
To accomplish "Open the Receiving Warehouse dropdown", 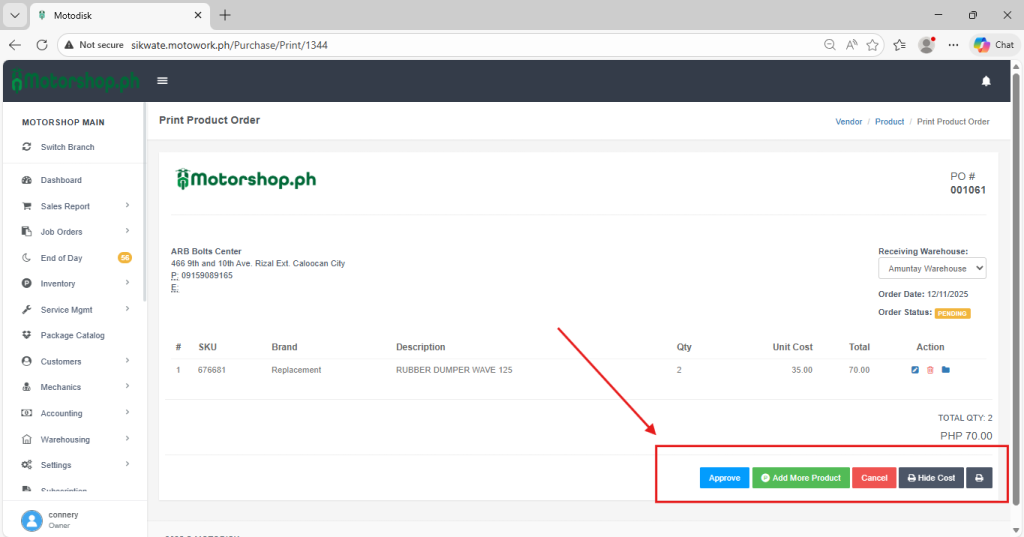I will pos(932,268).
